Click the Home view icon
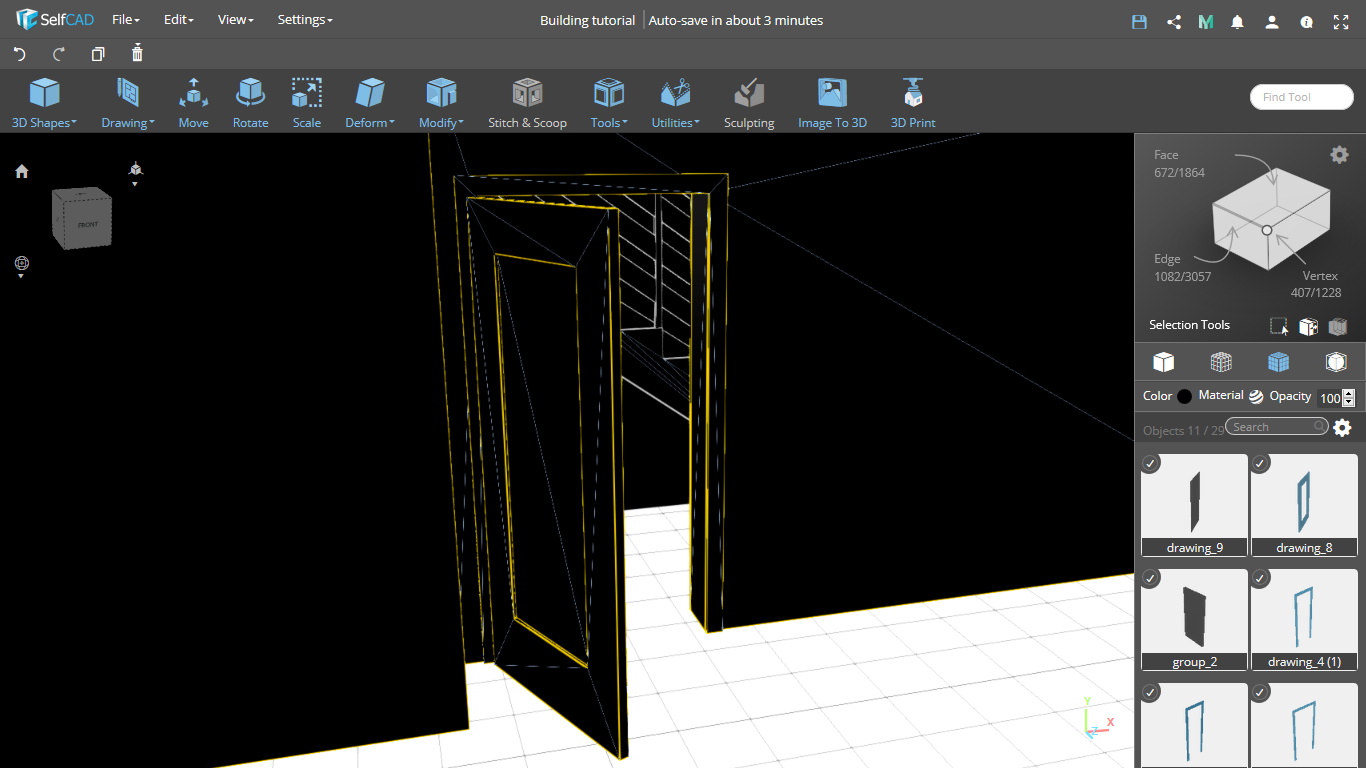This screenshot has height=768, width=1366. [22, 171]
